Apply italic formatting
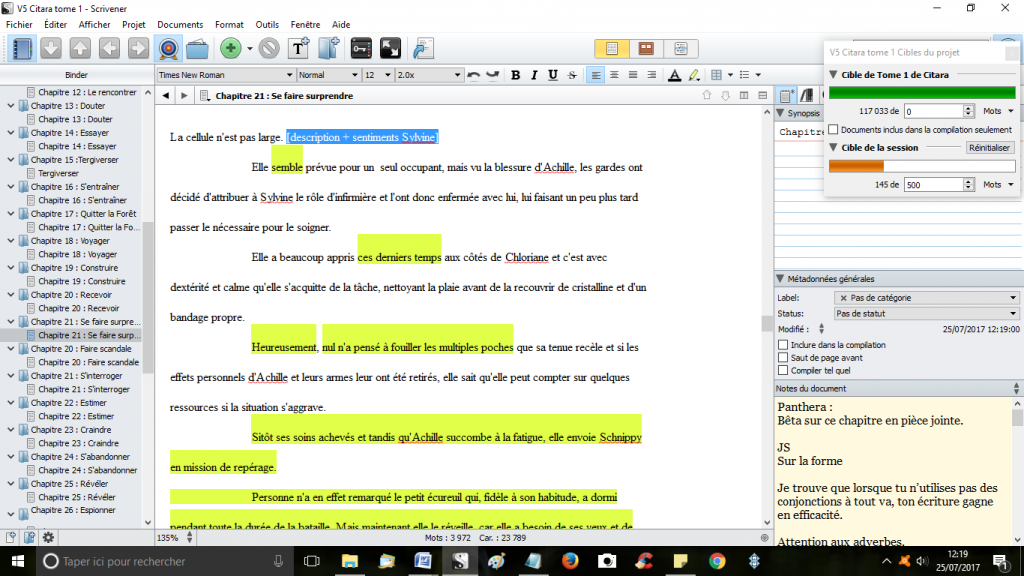The image size is (1024, 576). (534, 75)
